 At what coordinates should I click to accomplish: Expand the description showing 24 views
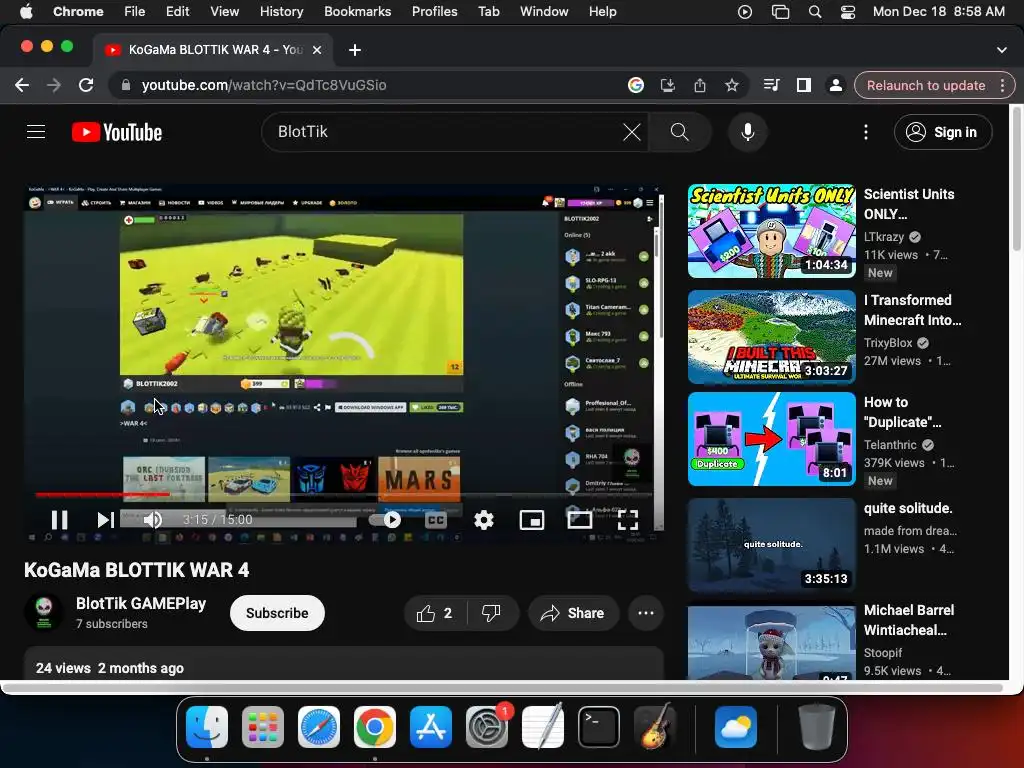[344, 665]
